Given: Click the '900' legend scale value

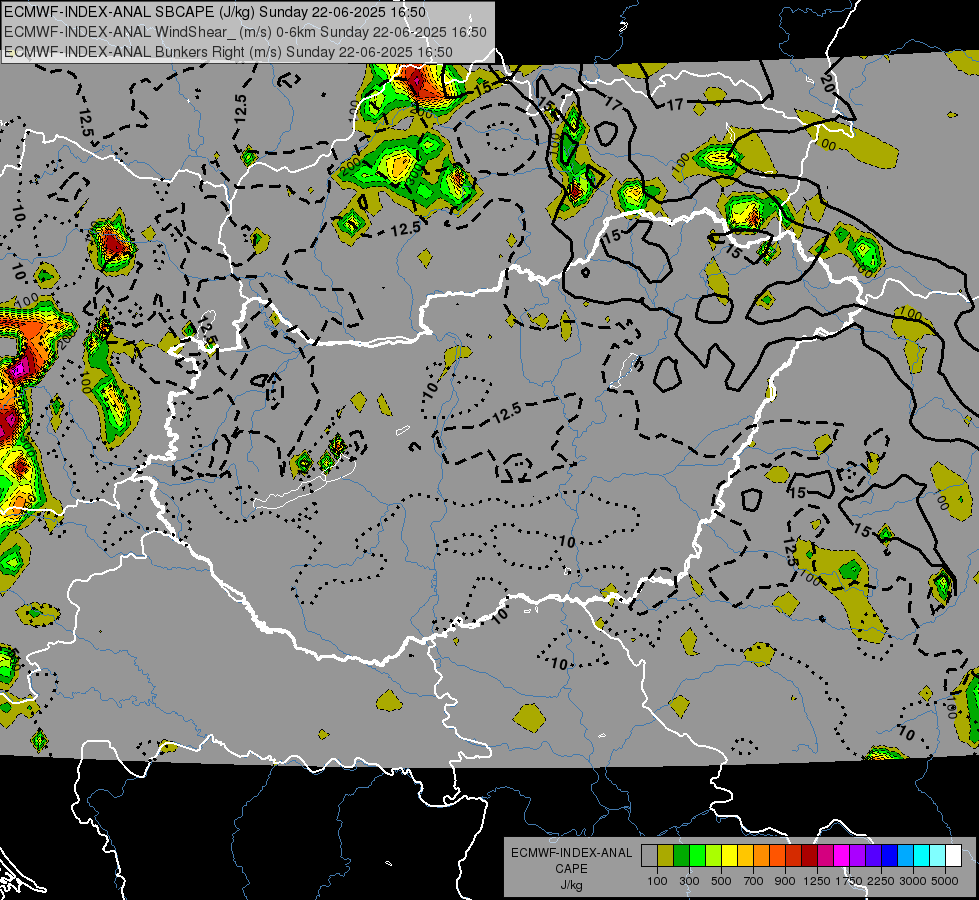Looking at the screenshot, I should tap(785, 881).
